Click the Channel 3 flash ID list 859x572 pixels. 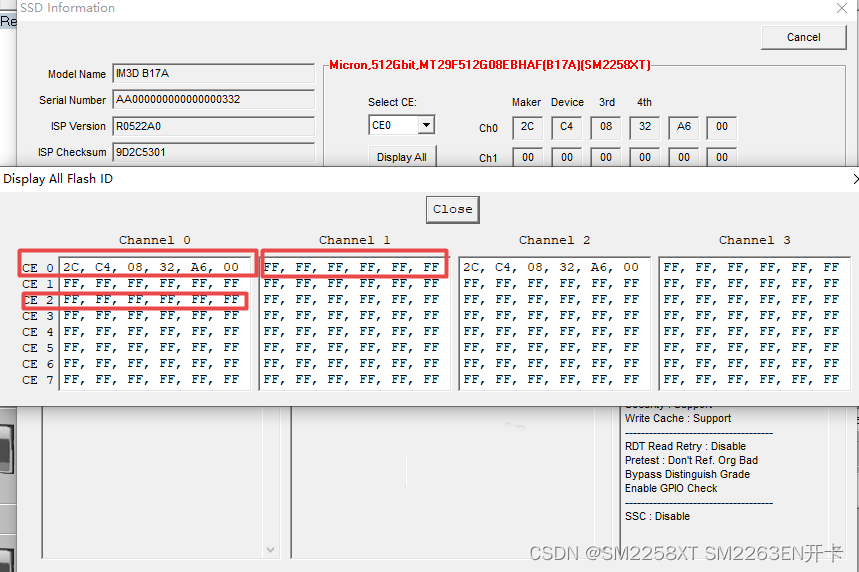tap(754, 323)
